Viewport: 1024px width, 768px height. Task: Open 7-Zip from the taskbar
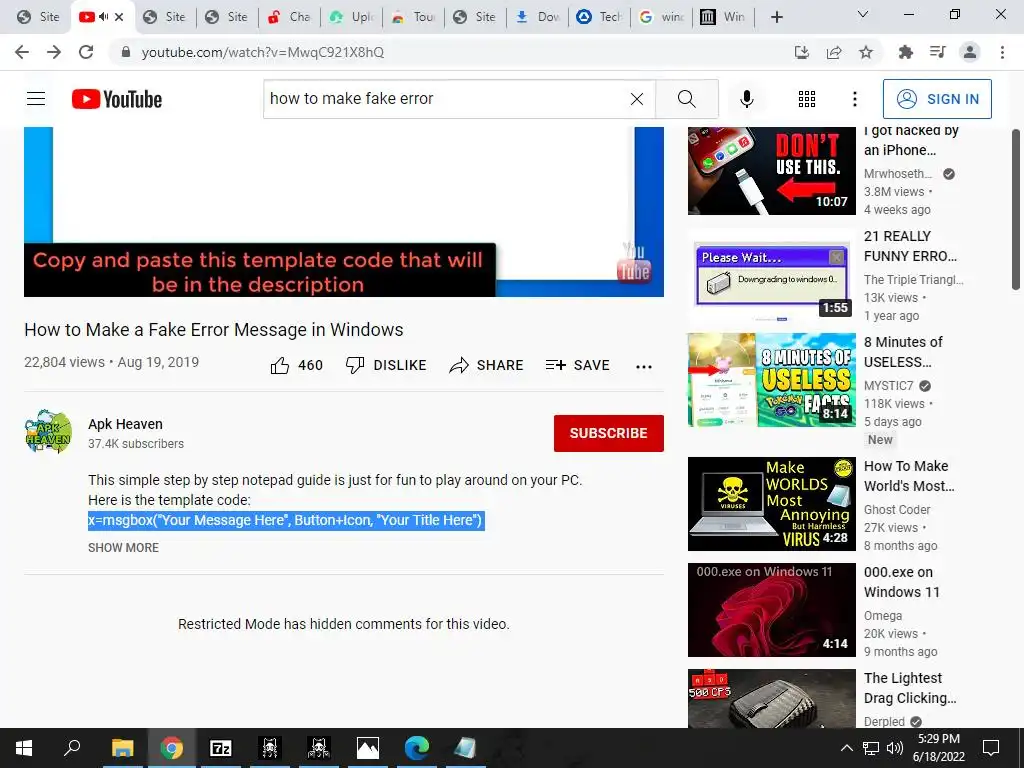tap(220, 748)
